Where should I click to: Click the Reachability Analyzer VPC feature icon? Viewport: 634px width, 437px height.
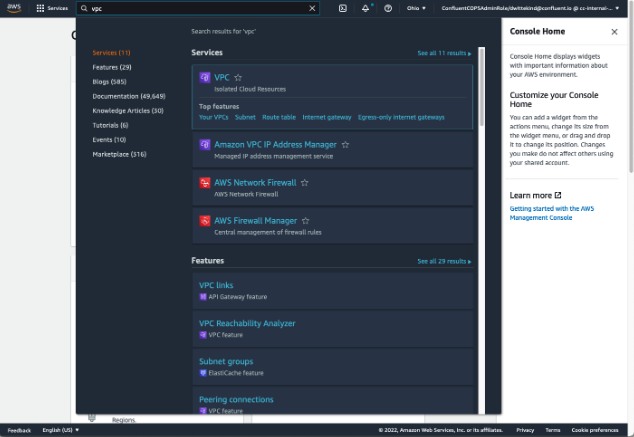[203, 335]
